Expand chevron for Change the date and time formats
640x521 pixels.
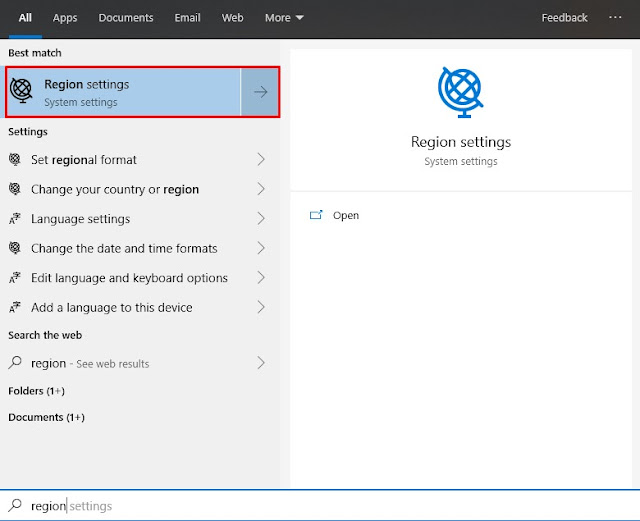pos(261,248)
